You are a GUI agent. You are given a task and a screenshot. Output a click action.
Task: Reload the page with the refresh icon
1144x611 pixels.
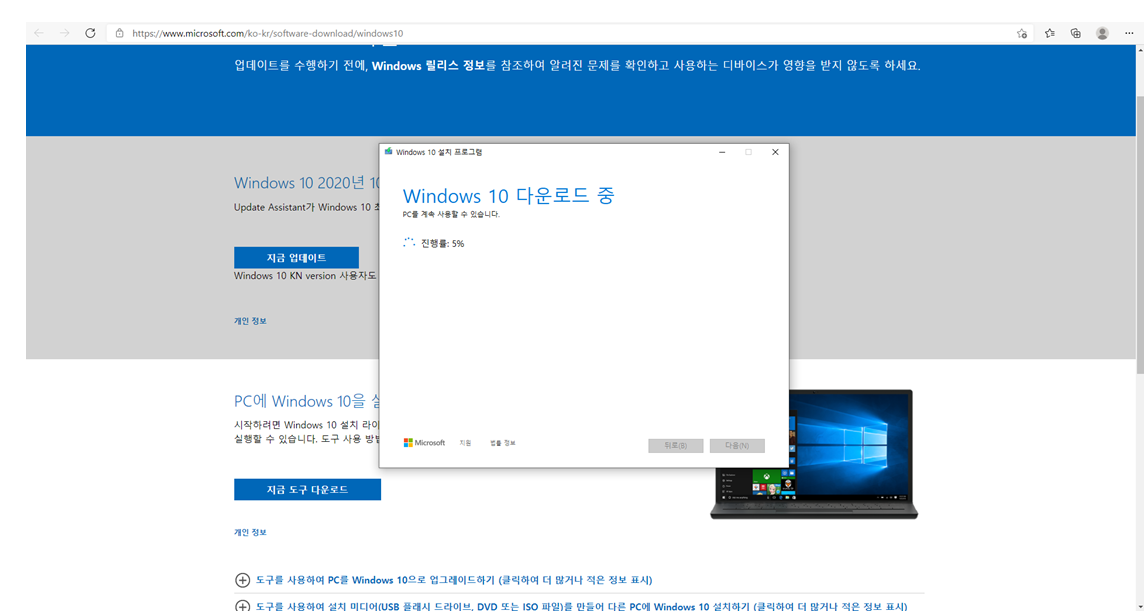[90, 33]
